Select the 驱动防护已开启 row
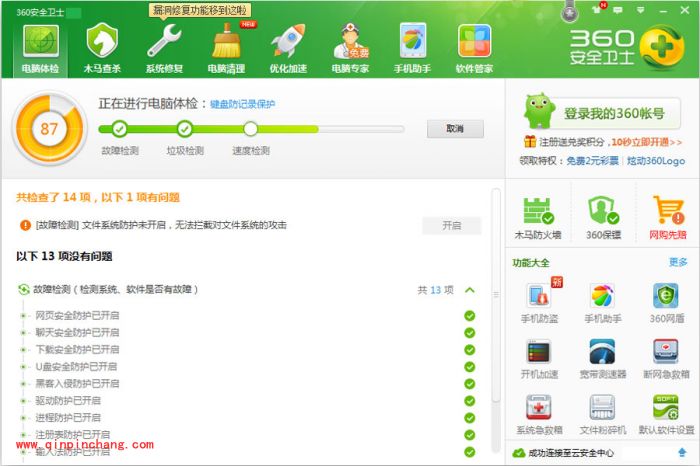700x466 pixels. click(x=247, y=400)
